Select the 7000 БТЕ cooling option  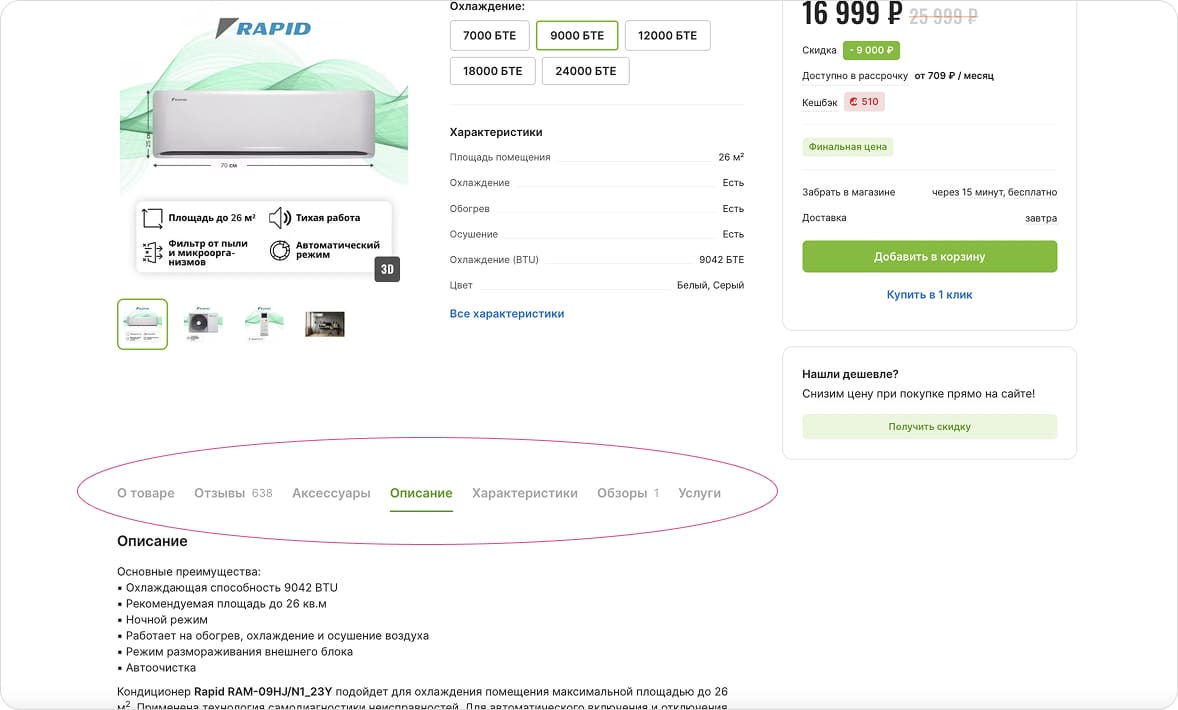click(x=489, y=36)
